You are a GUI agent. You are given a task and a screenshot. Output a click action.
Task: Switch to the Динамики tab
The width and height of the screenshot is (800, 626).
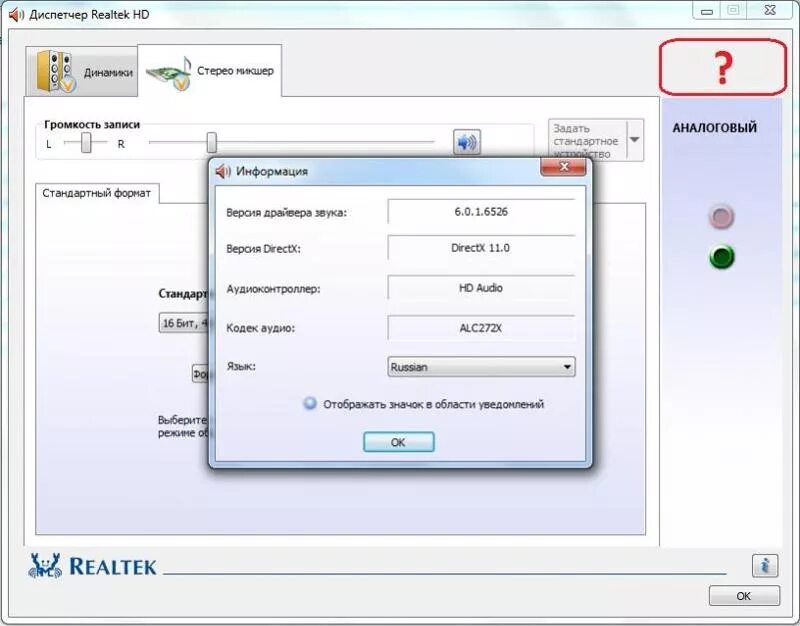tap(82, 71)
